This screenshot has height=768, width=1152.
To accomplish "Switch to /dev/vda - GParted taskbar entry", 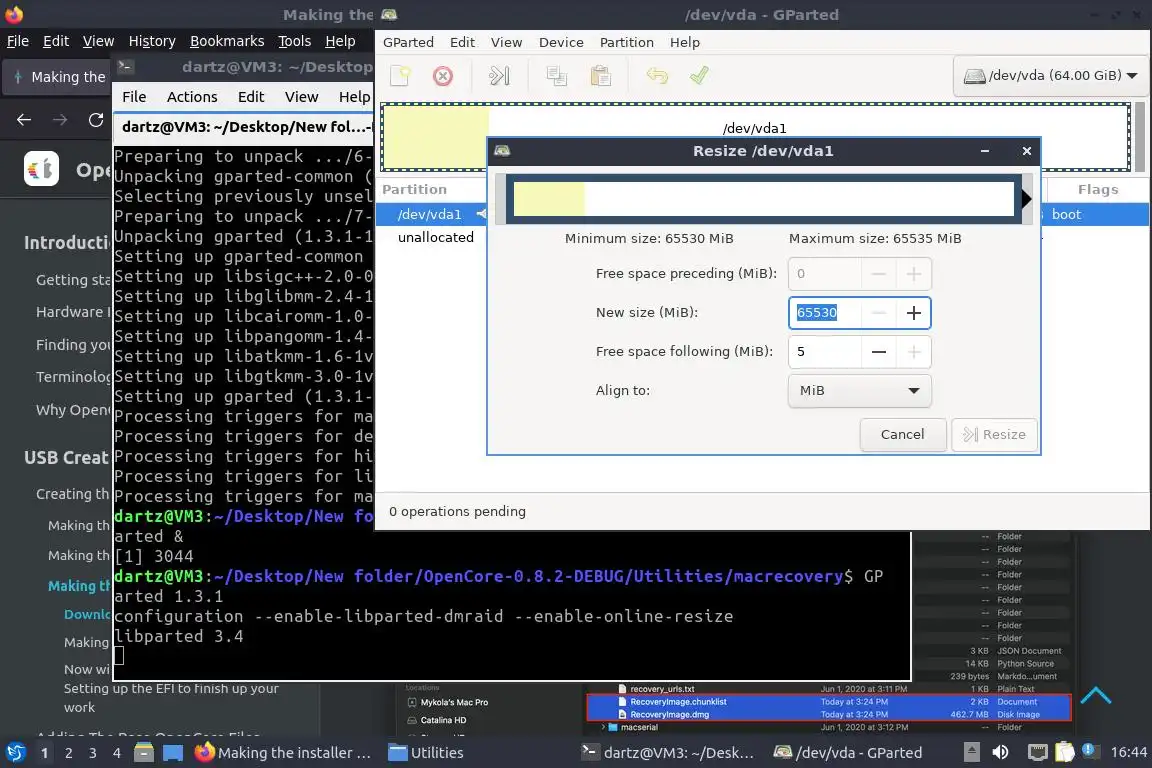I will click(x=848, y=753).
